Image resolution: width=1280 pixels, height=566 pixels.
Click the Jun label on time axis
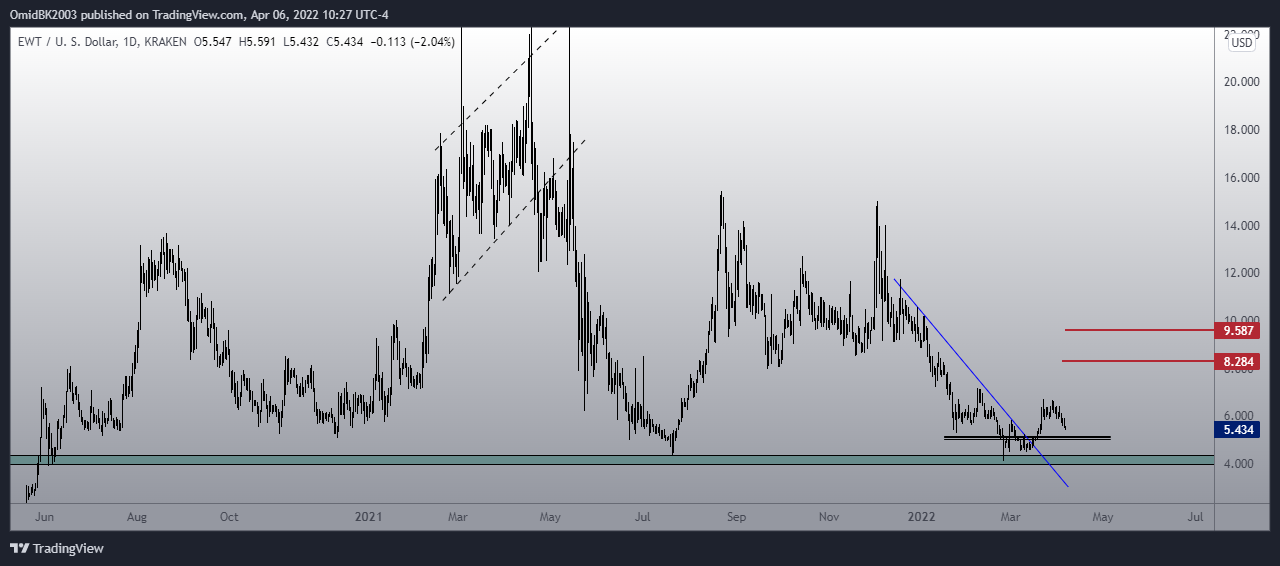point(44,517)
